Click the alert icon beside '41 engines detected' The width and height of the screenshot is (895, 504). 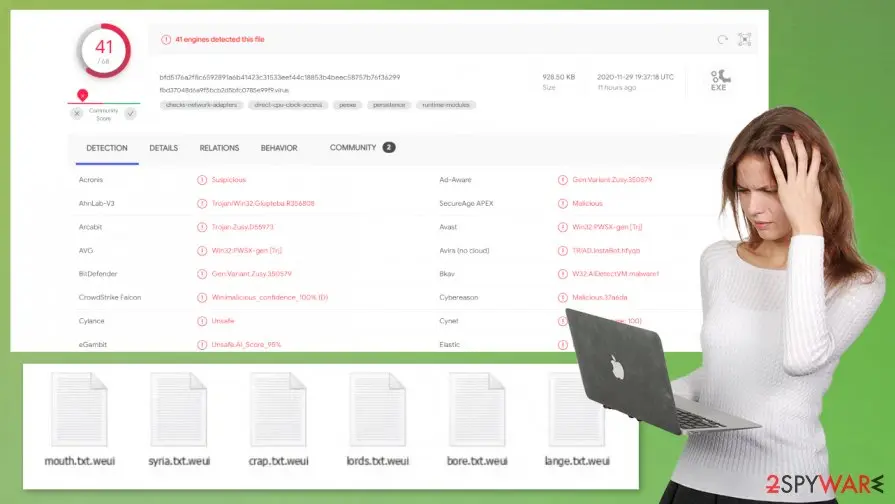click(x=166, y=39)
